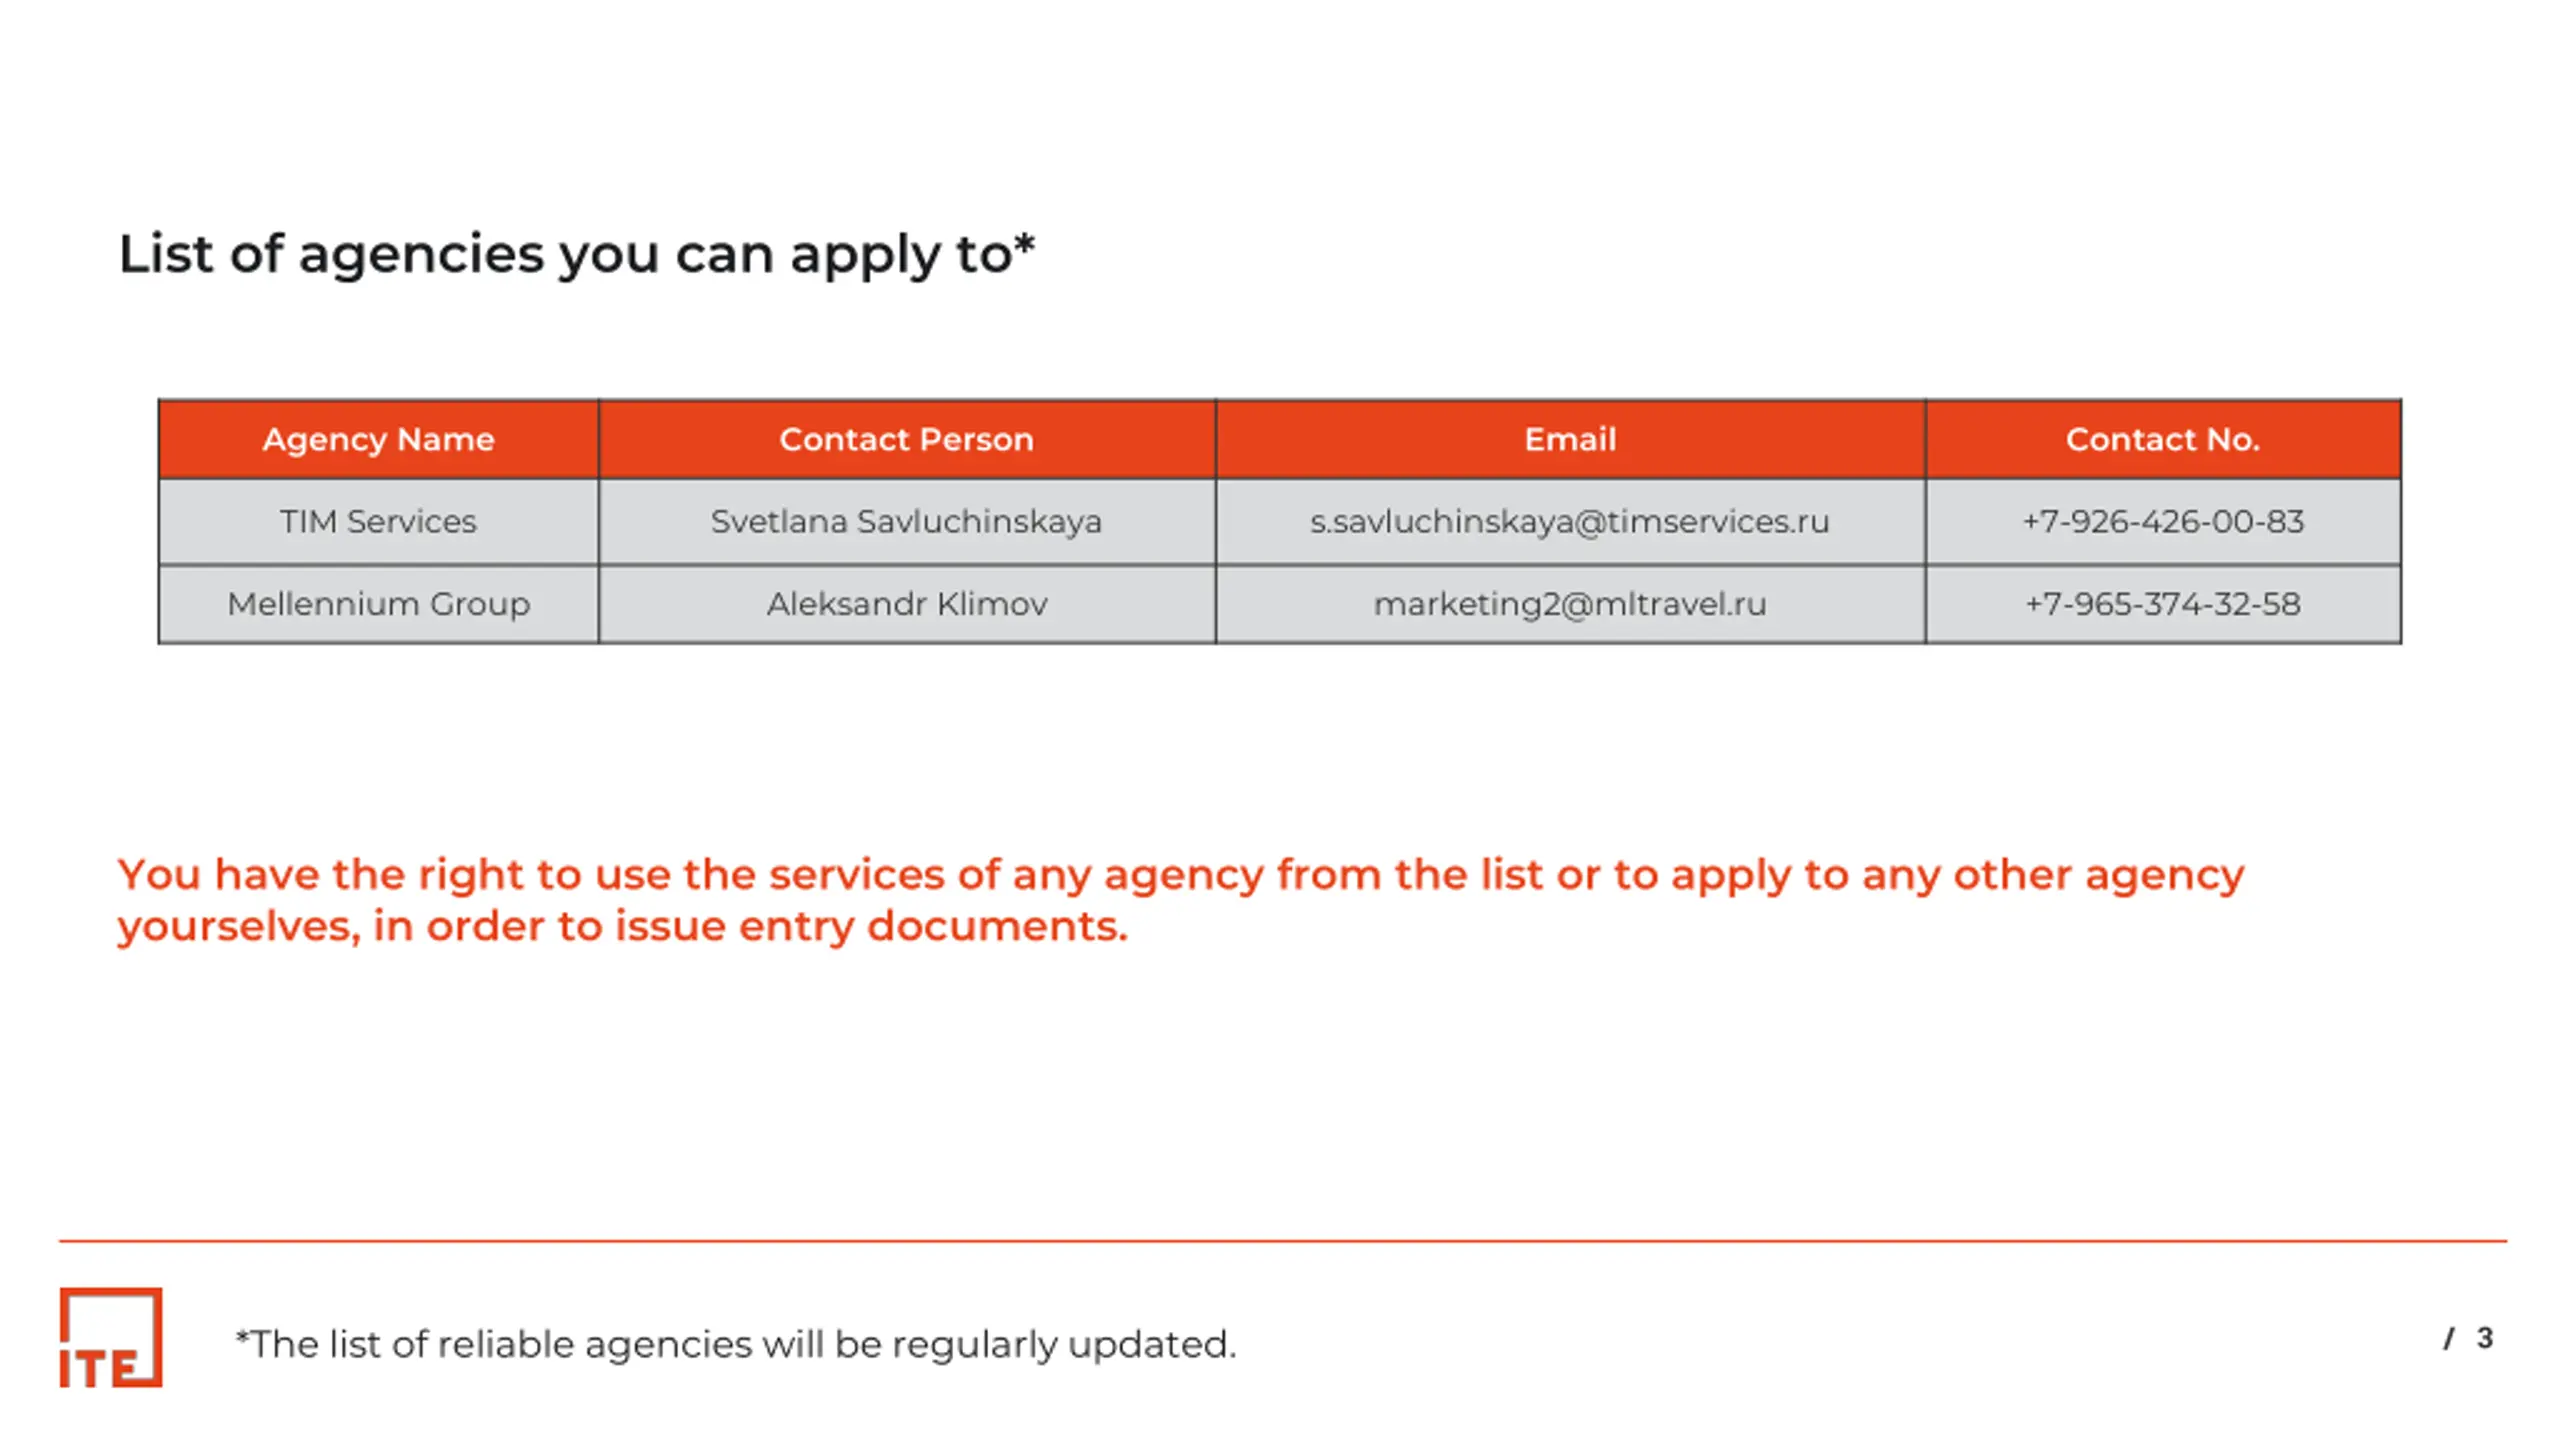Click the TIM Services agency cell
The height and width of the screenshot is (1440, 2560).
tap(379, 522)
